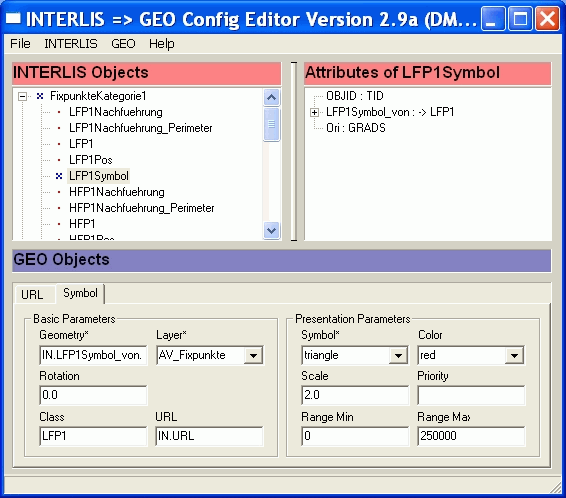The image size is (566, 498).
Task: Open the INTERLIS menu
Action: click(71, 44)
